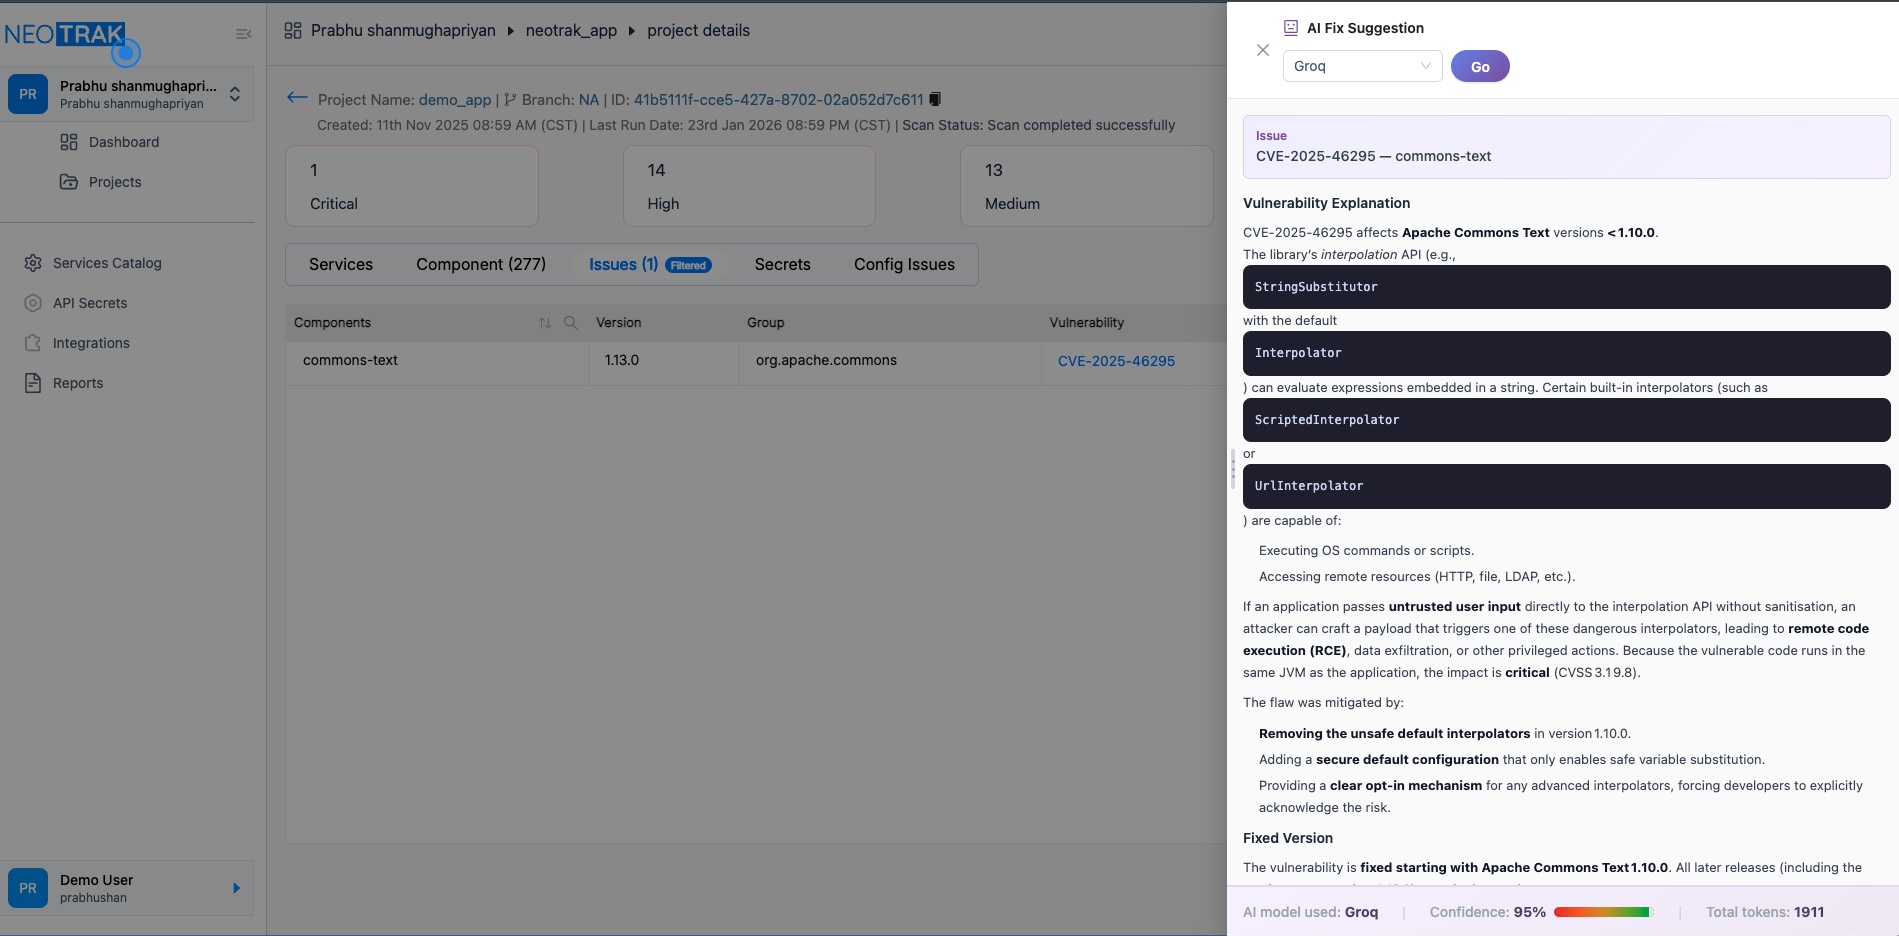Expand the Demo User menu
Image resolution: width=1899 pixels, height=936 pixels.
(x=236, y=888)
